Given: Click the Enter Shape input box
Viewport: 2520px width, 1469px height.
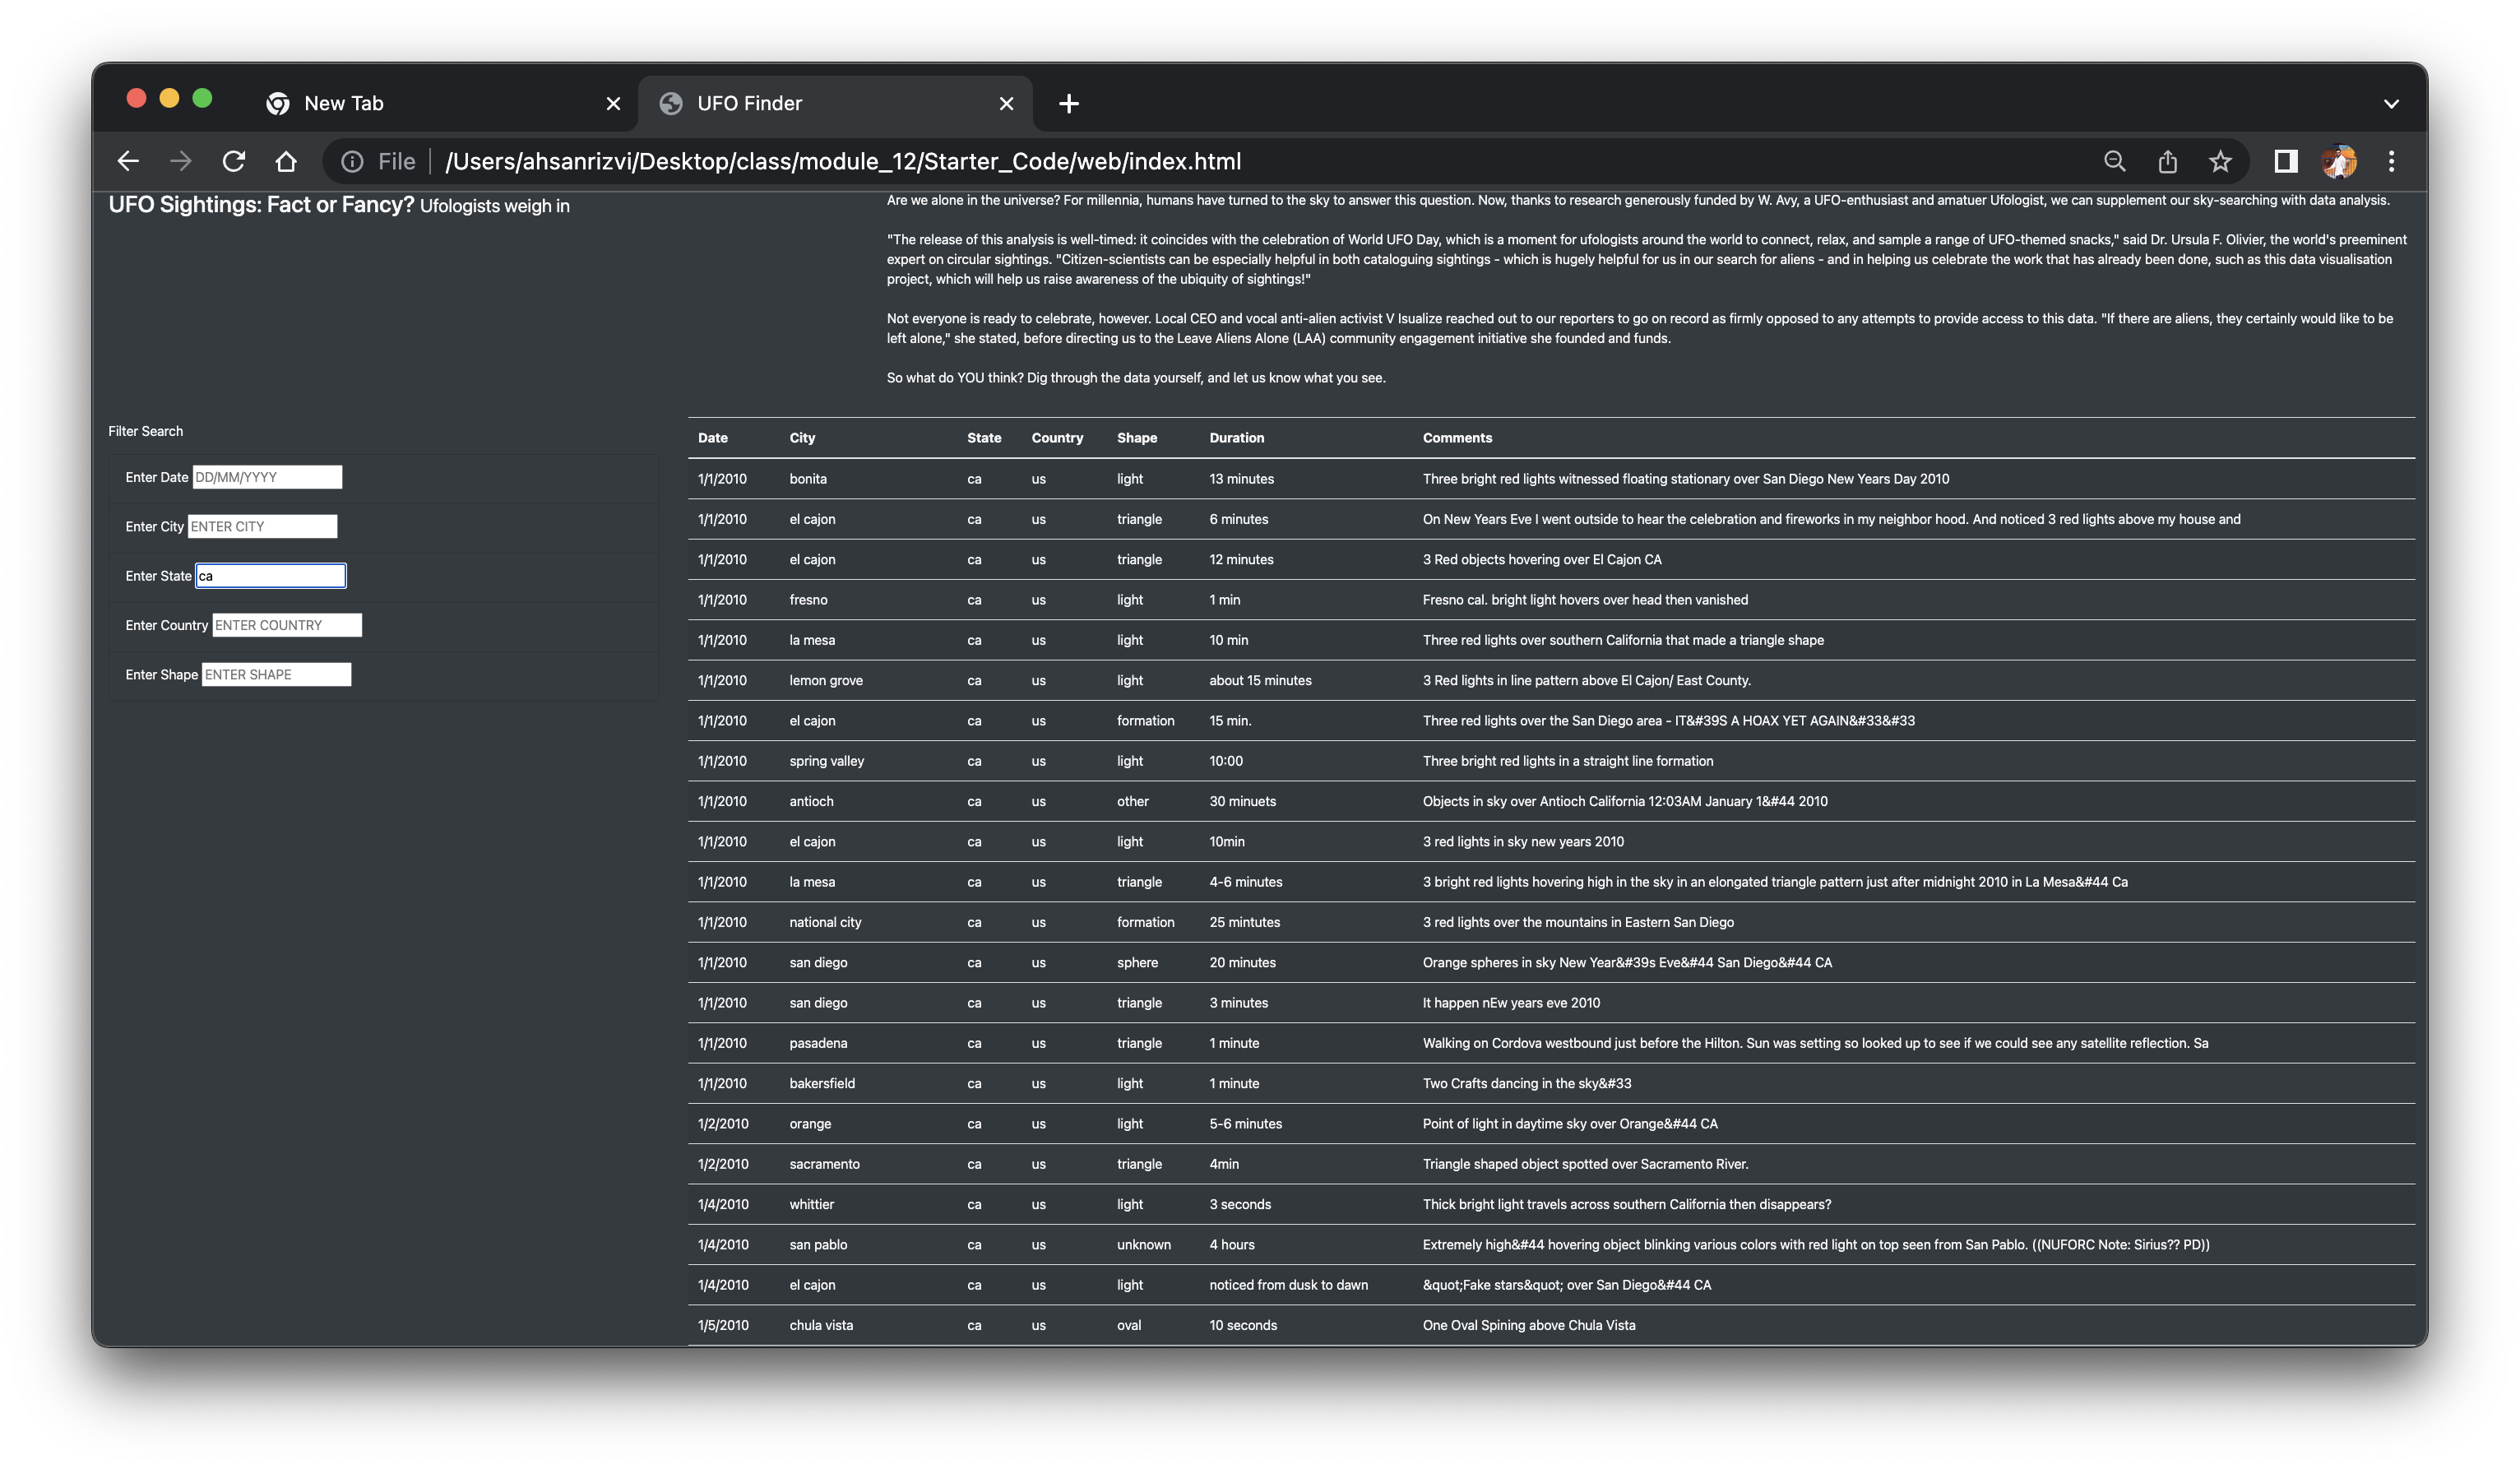Looking at the screenshot, I should click(x=276, y=675).
